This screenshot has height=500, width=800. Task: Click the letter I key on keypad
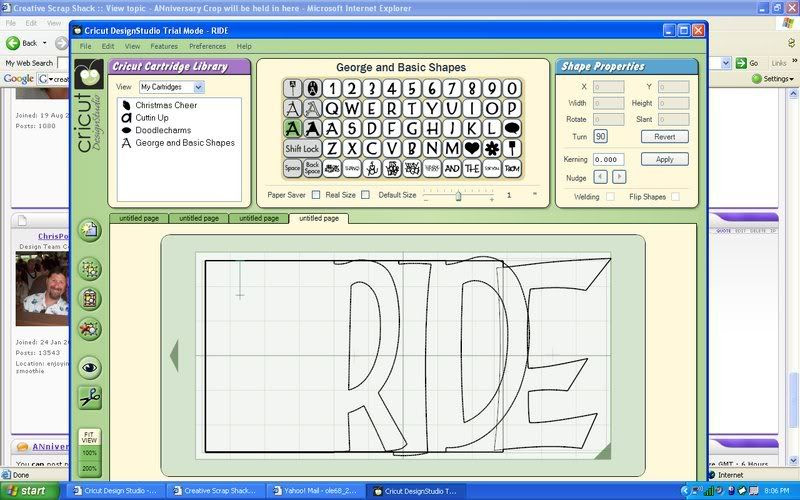(x=472, y=109)
